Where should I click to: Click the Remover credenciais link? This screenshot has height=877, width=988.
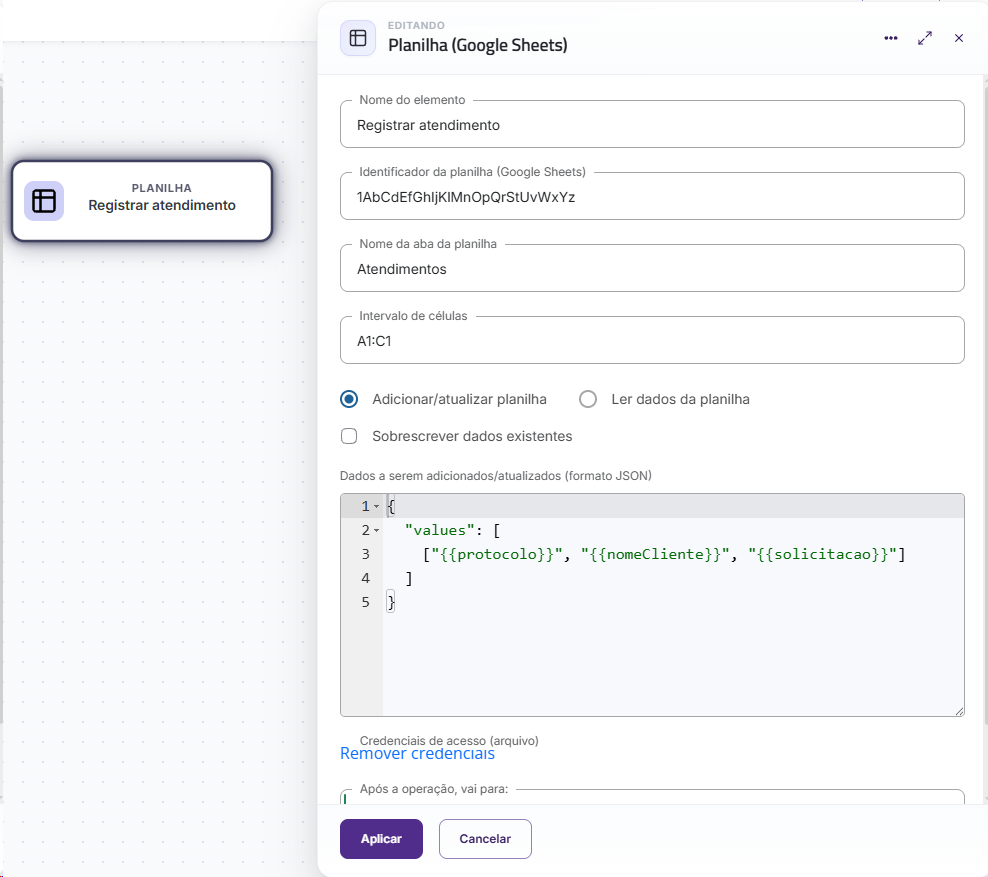(417, 754)
